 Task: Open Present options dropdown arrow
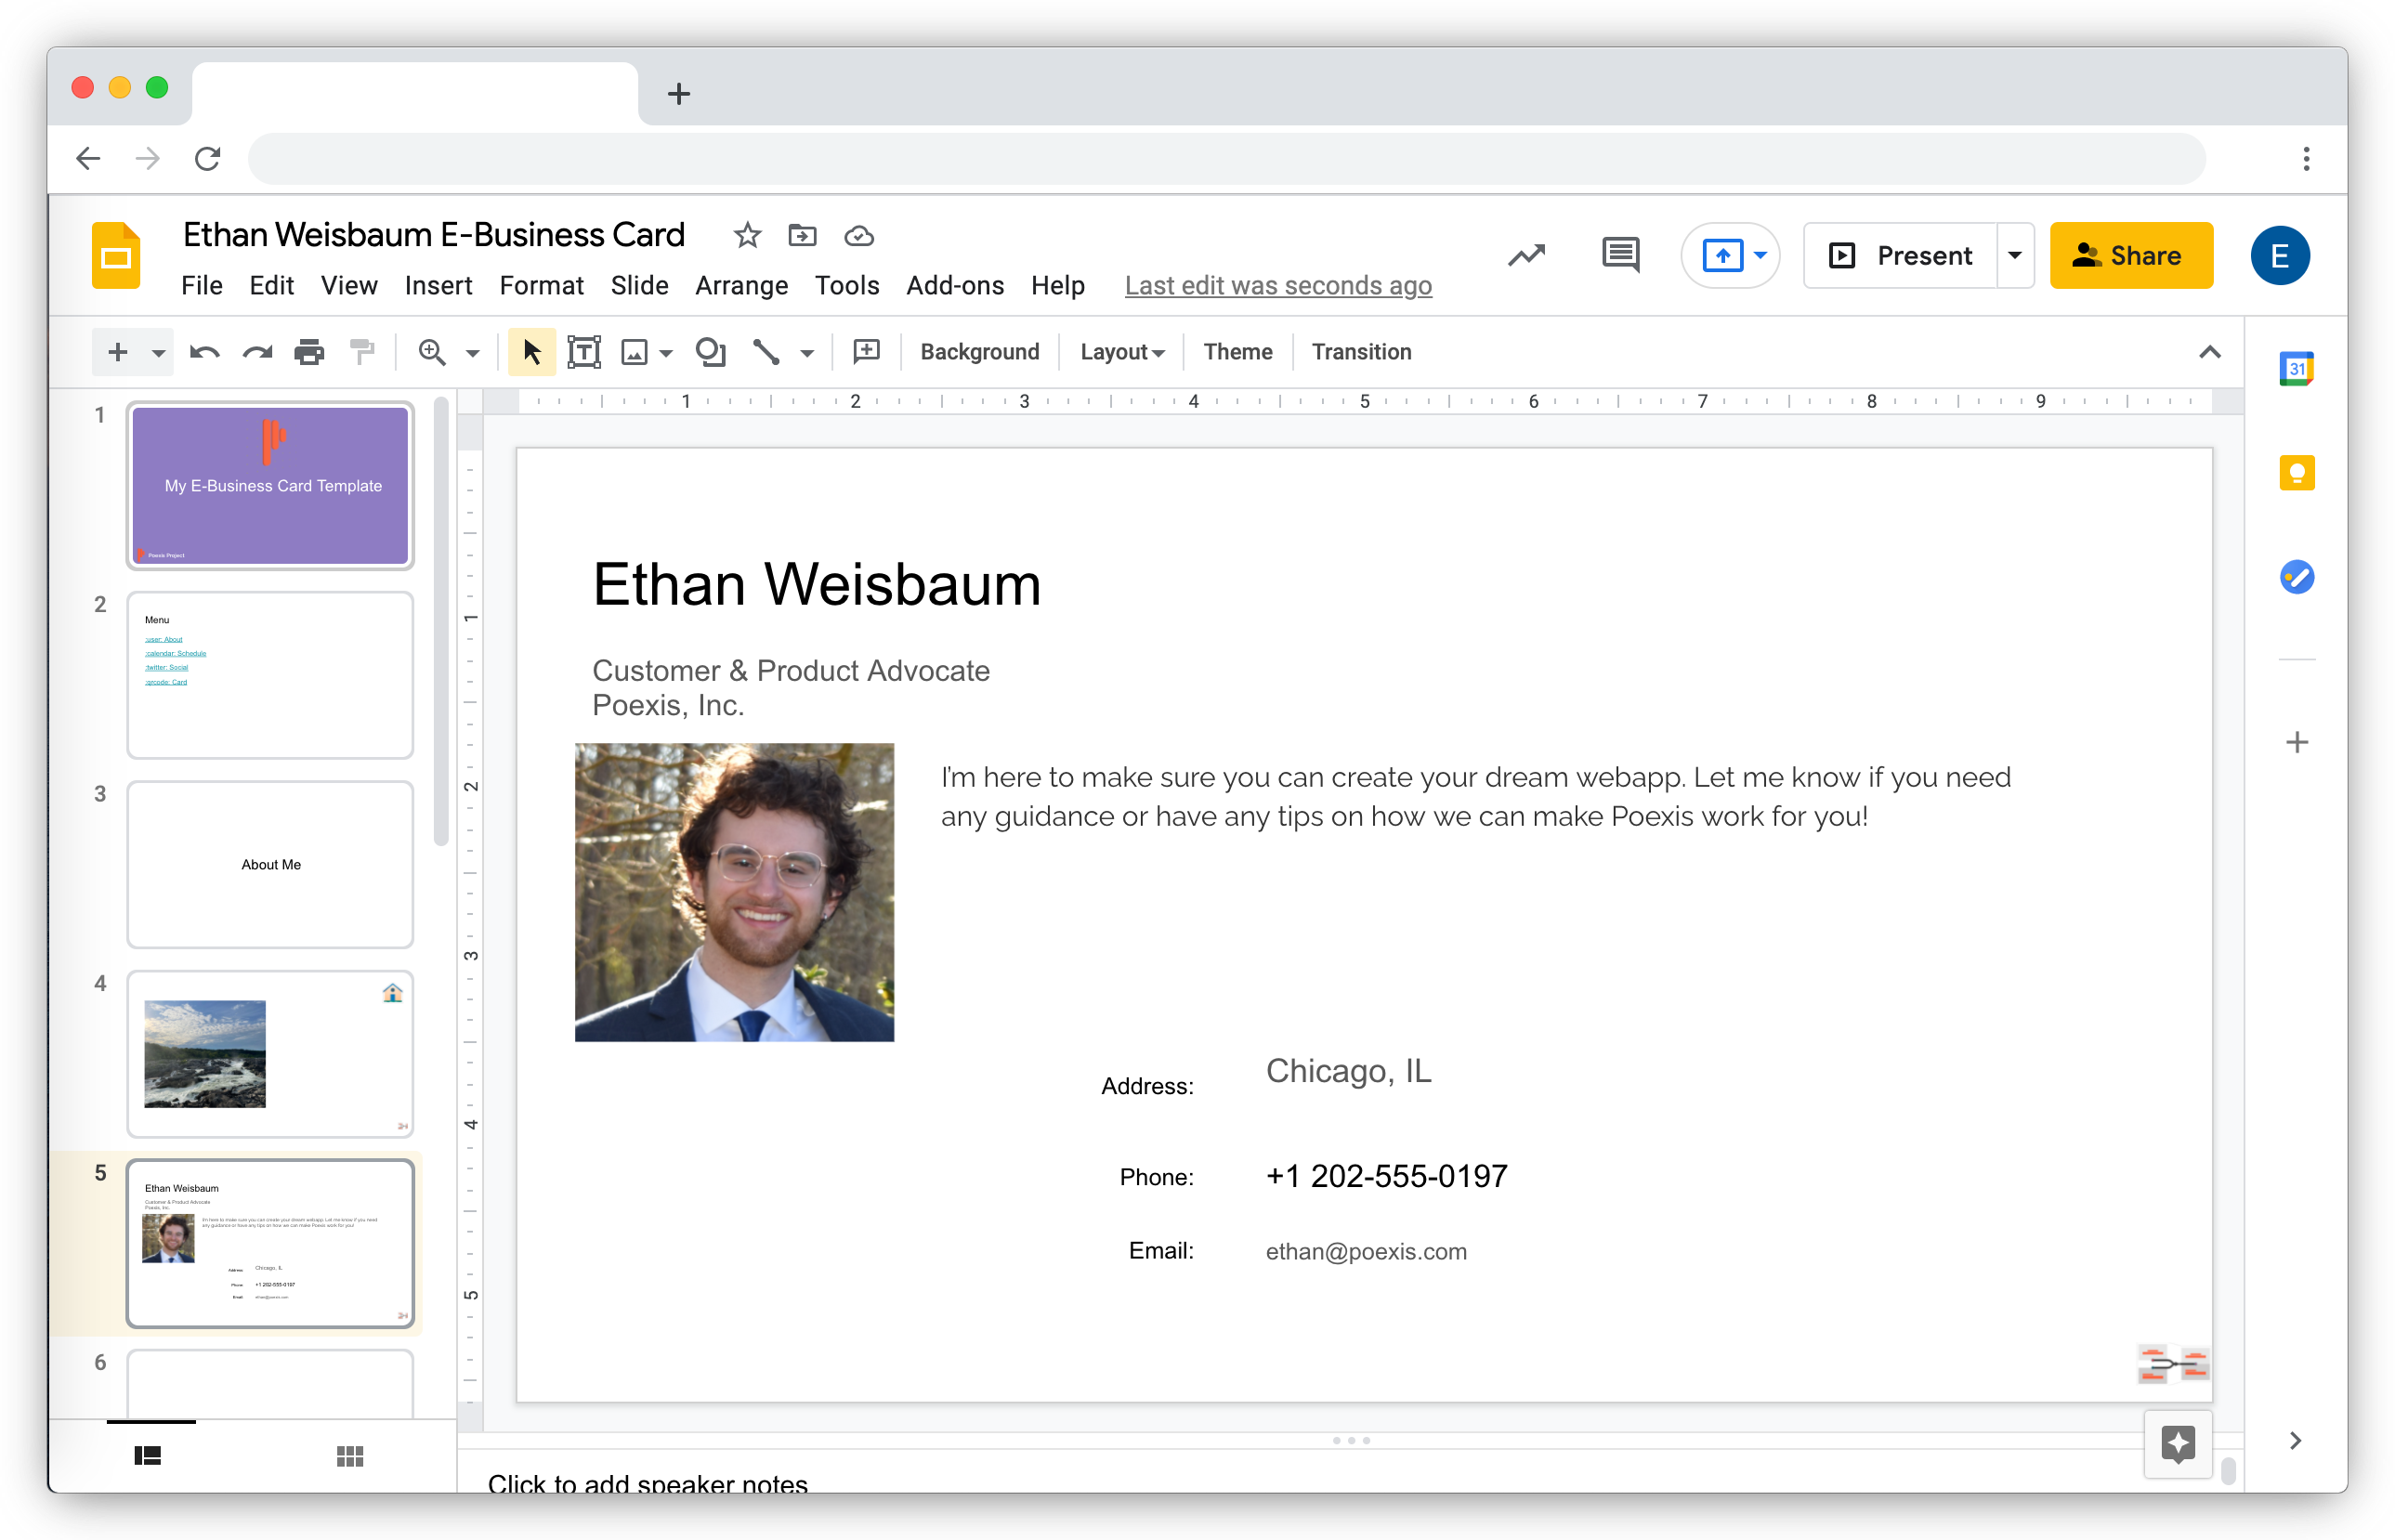pyautogui.click(x=2014, y=256)
